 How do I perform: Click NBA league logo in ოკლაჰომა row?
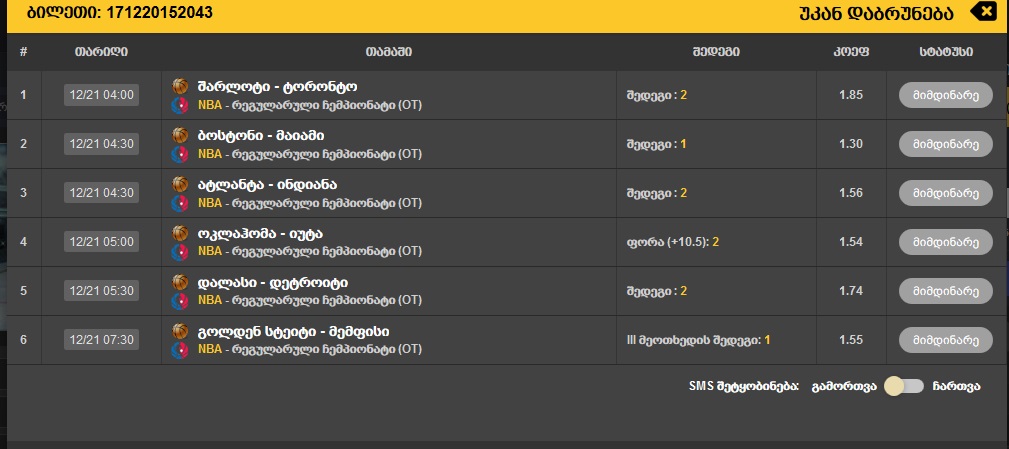(180, 252)
